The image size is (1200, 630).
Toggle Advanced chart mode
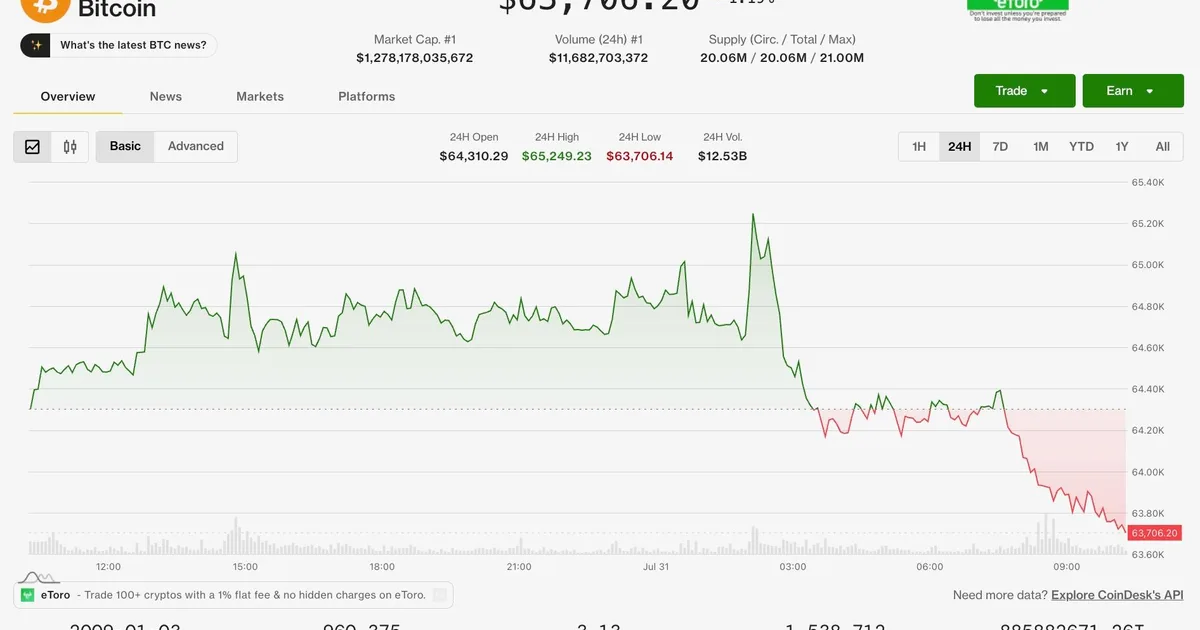coord(196,146)
